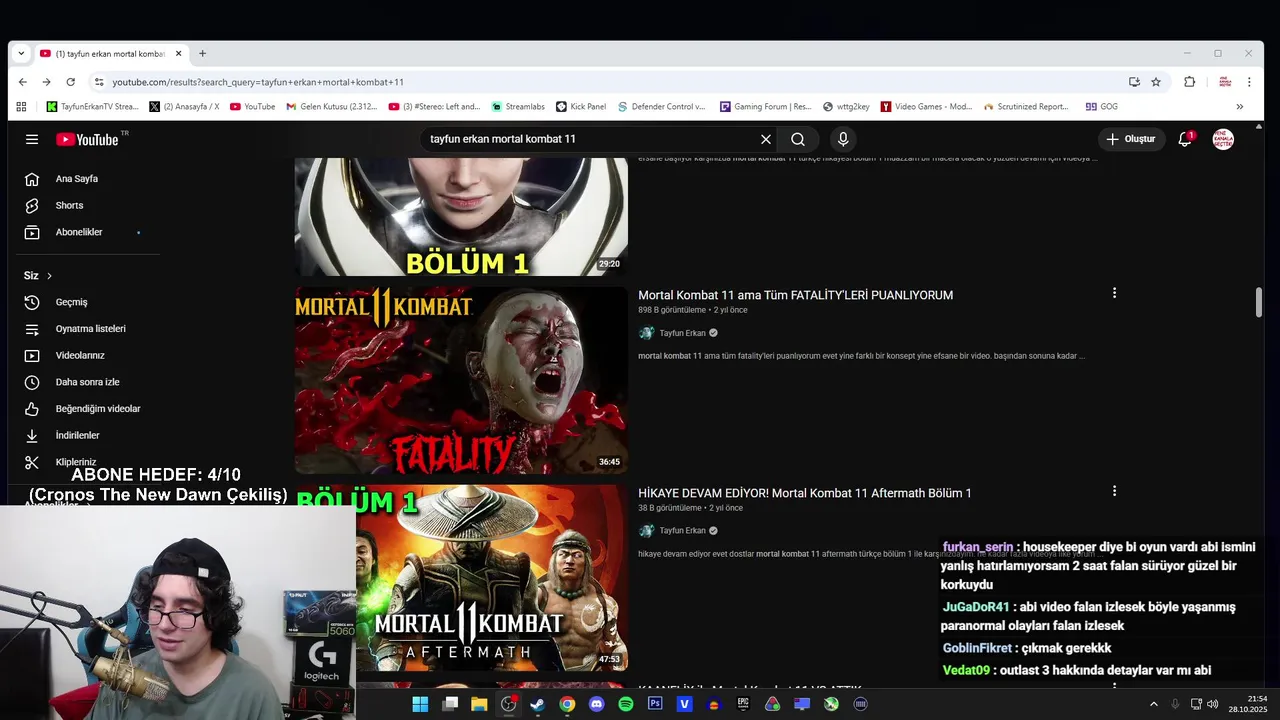This screenshot has width=1280, height=720.
Task: Open more options for the Fatality video
Action: [1114, 293]
